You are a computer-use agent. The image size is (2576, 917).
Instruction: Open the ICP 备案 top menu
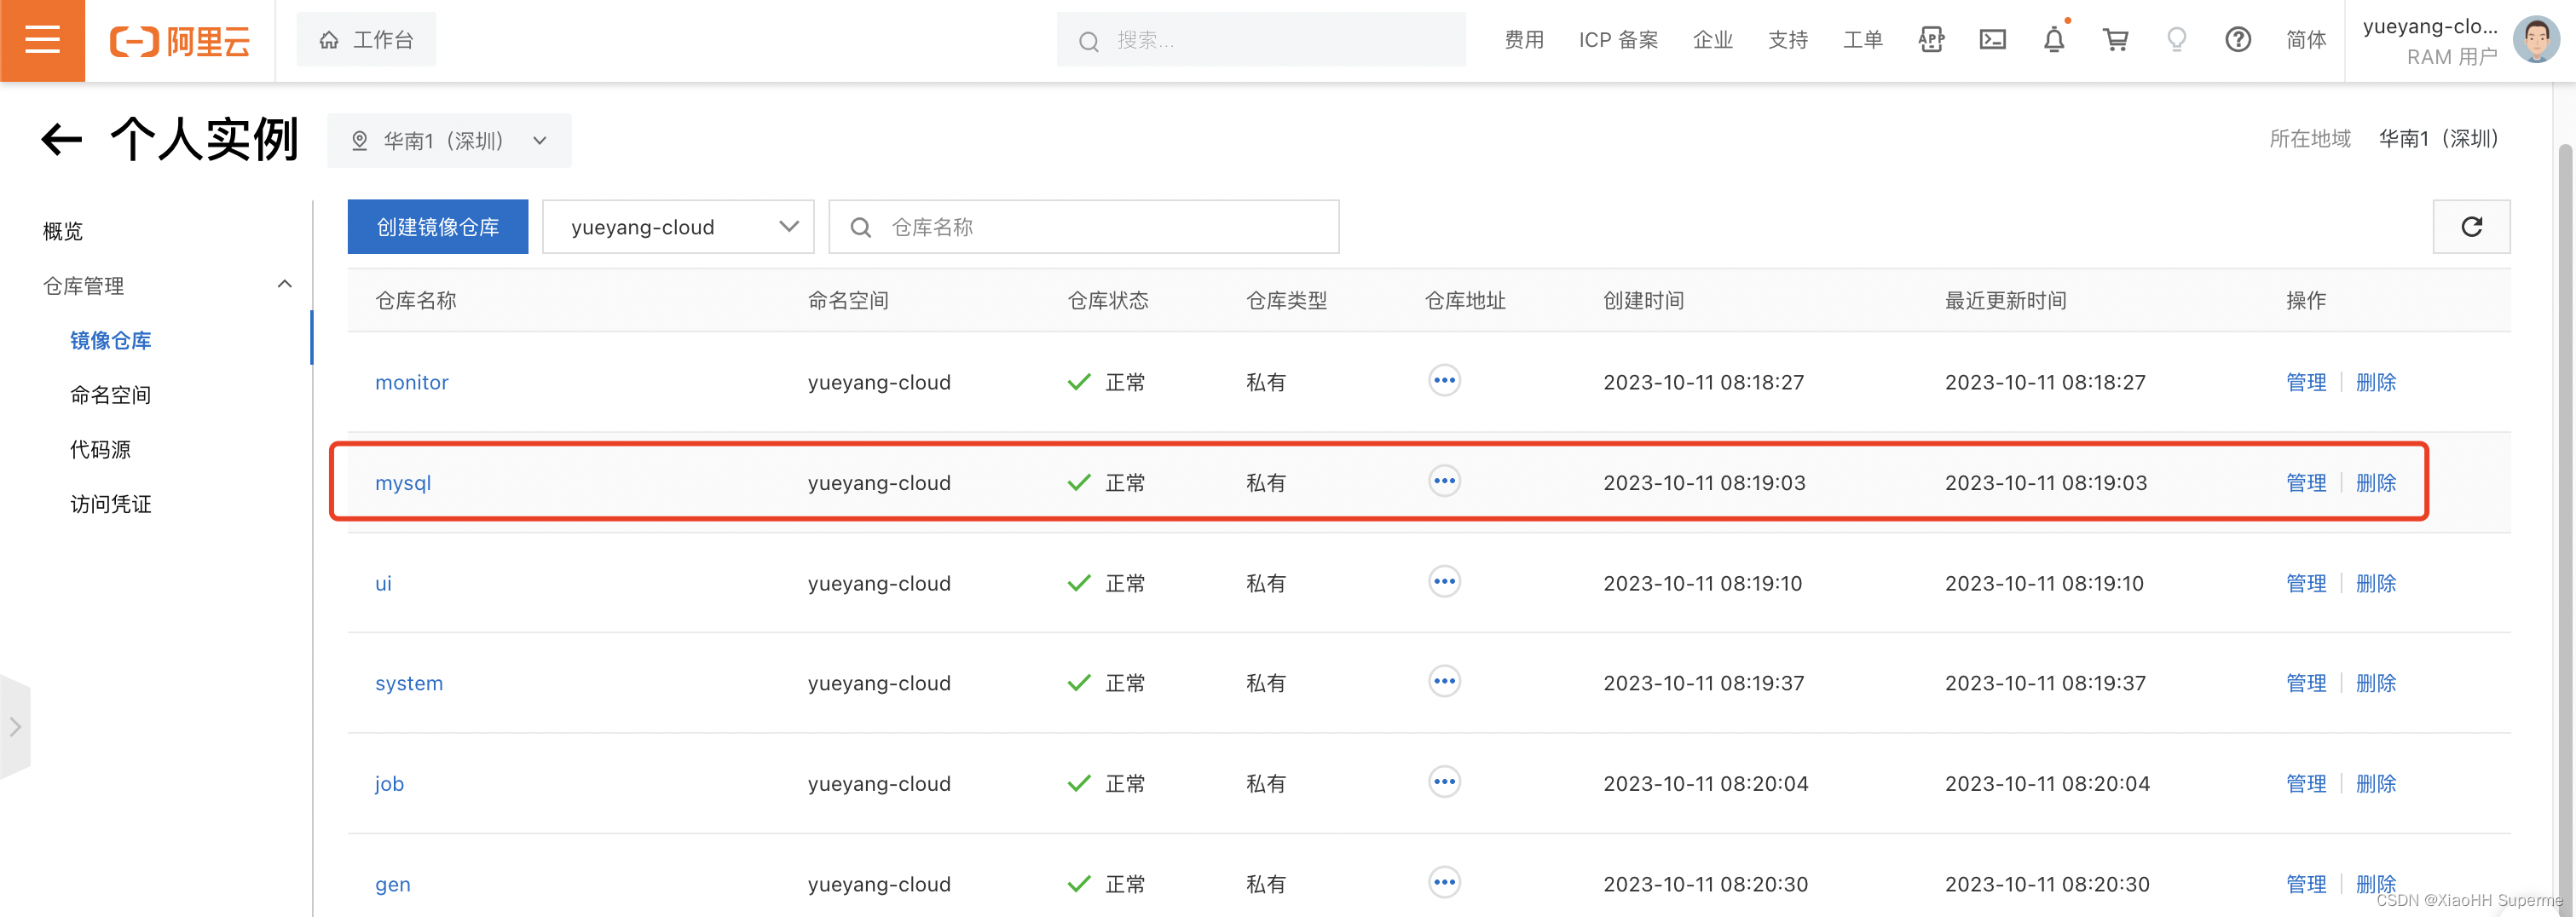[1618, 40]
